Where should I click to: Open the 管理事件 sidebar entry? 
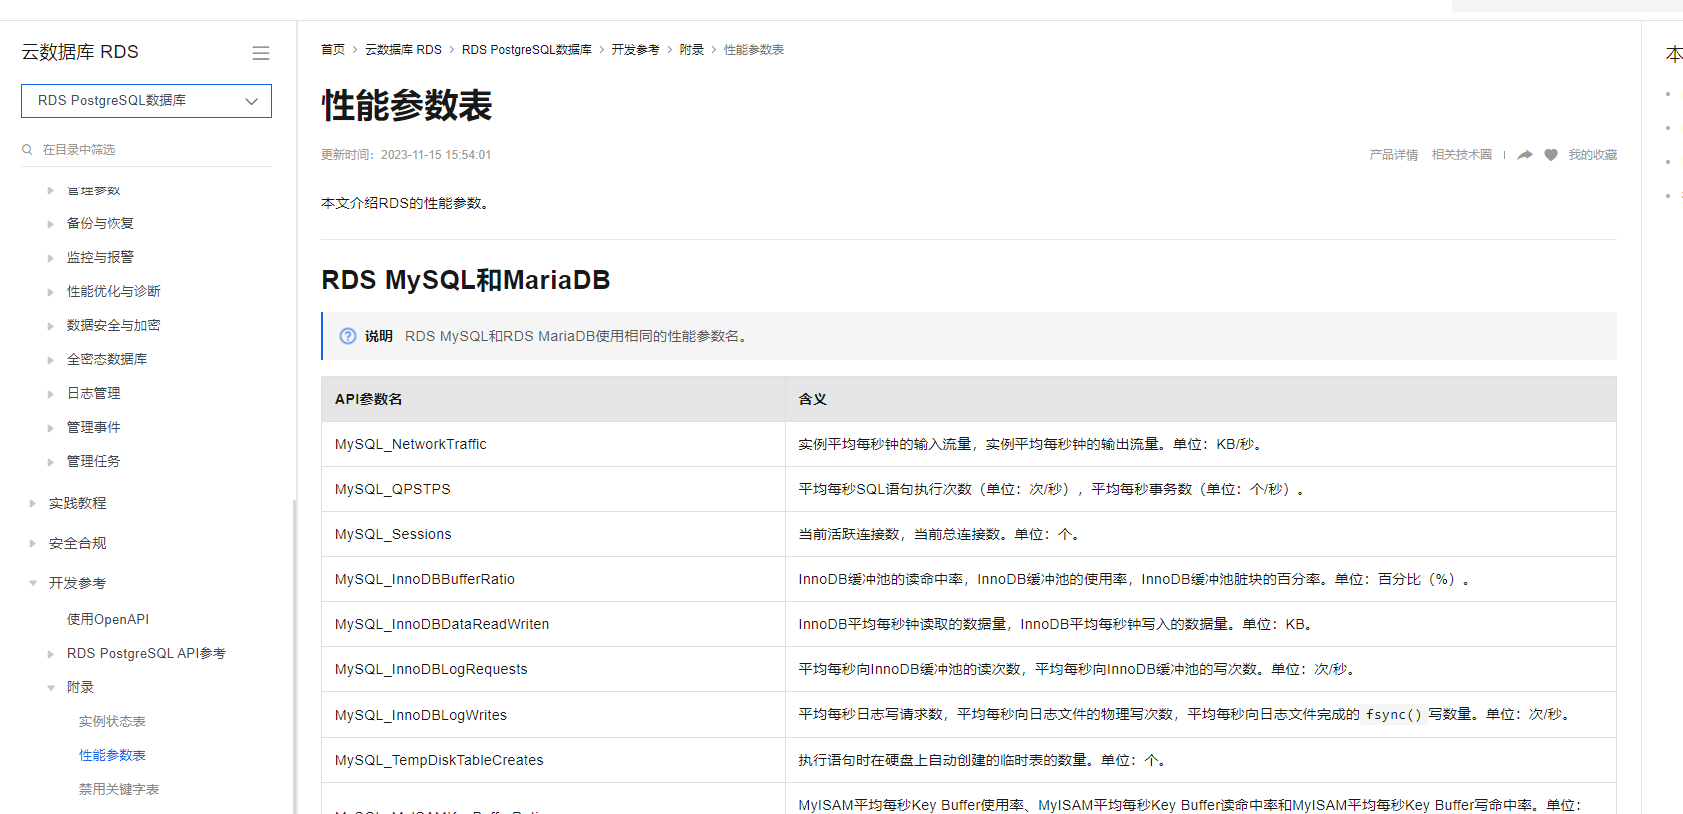[94, 428]
